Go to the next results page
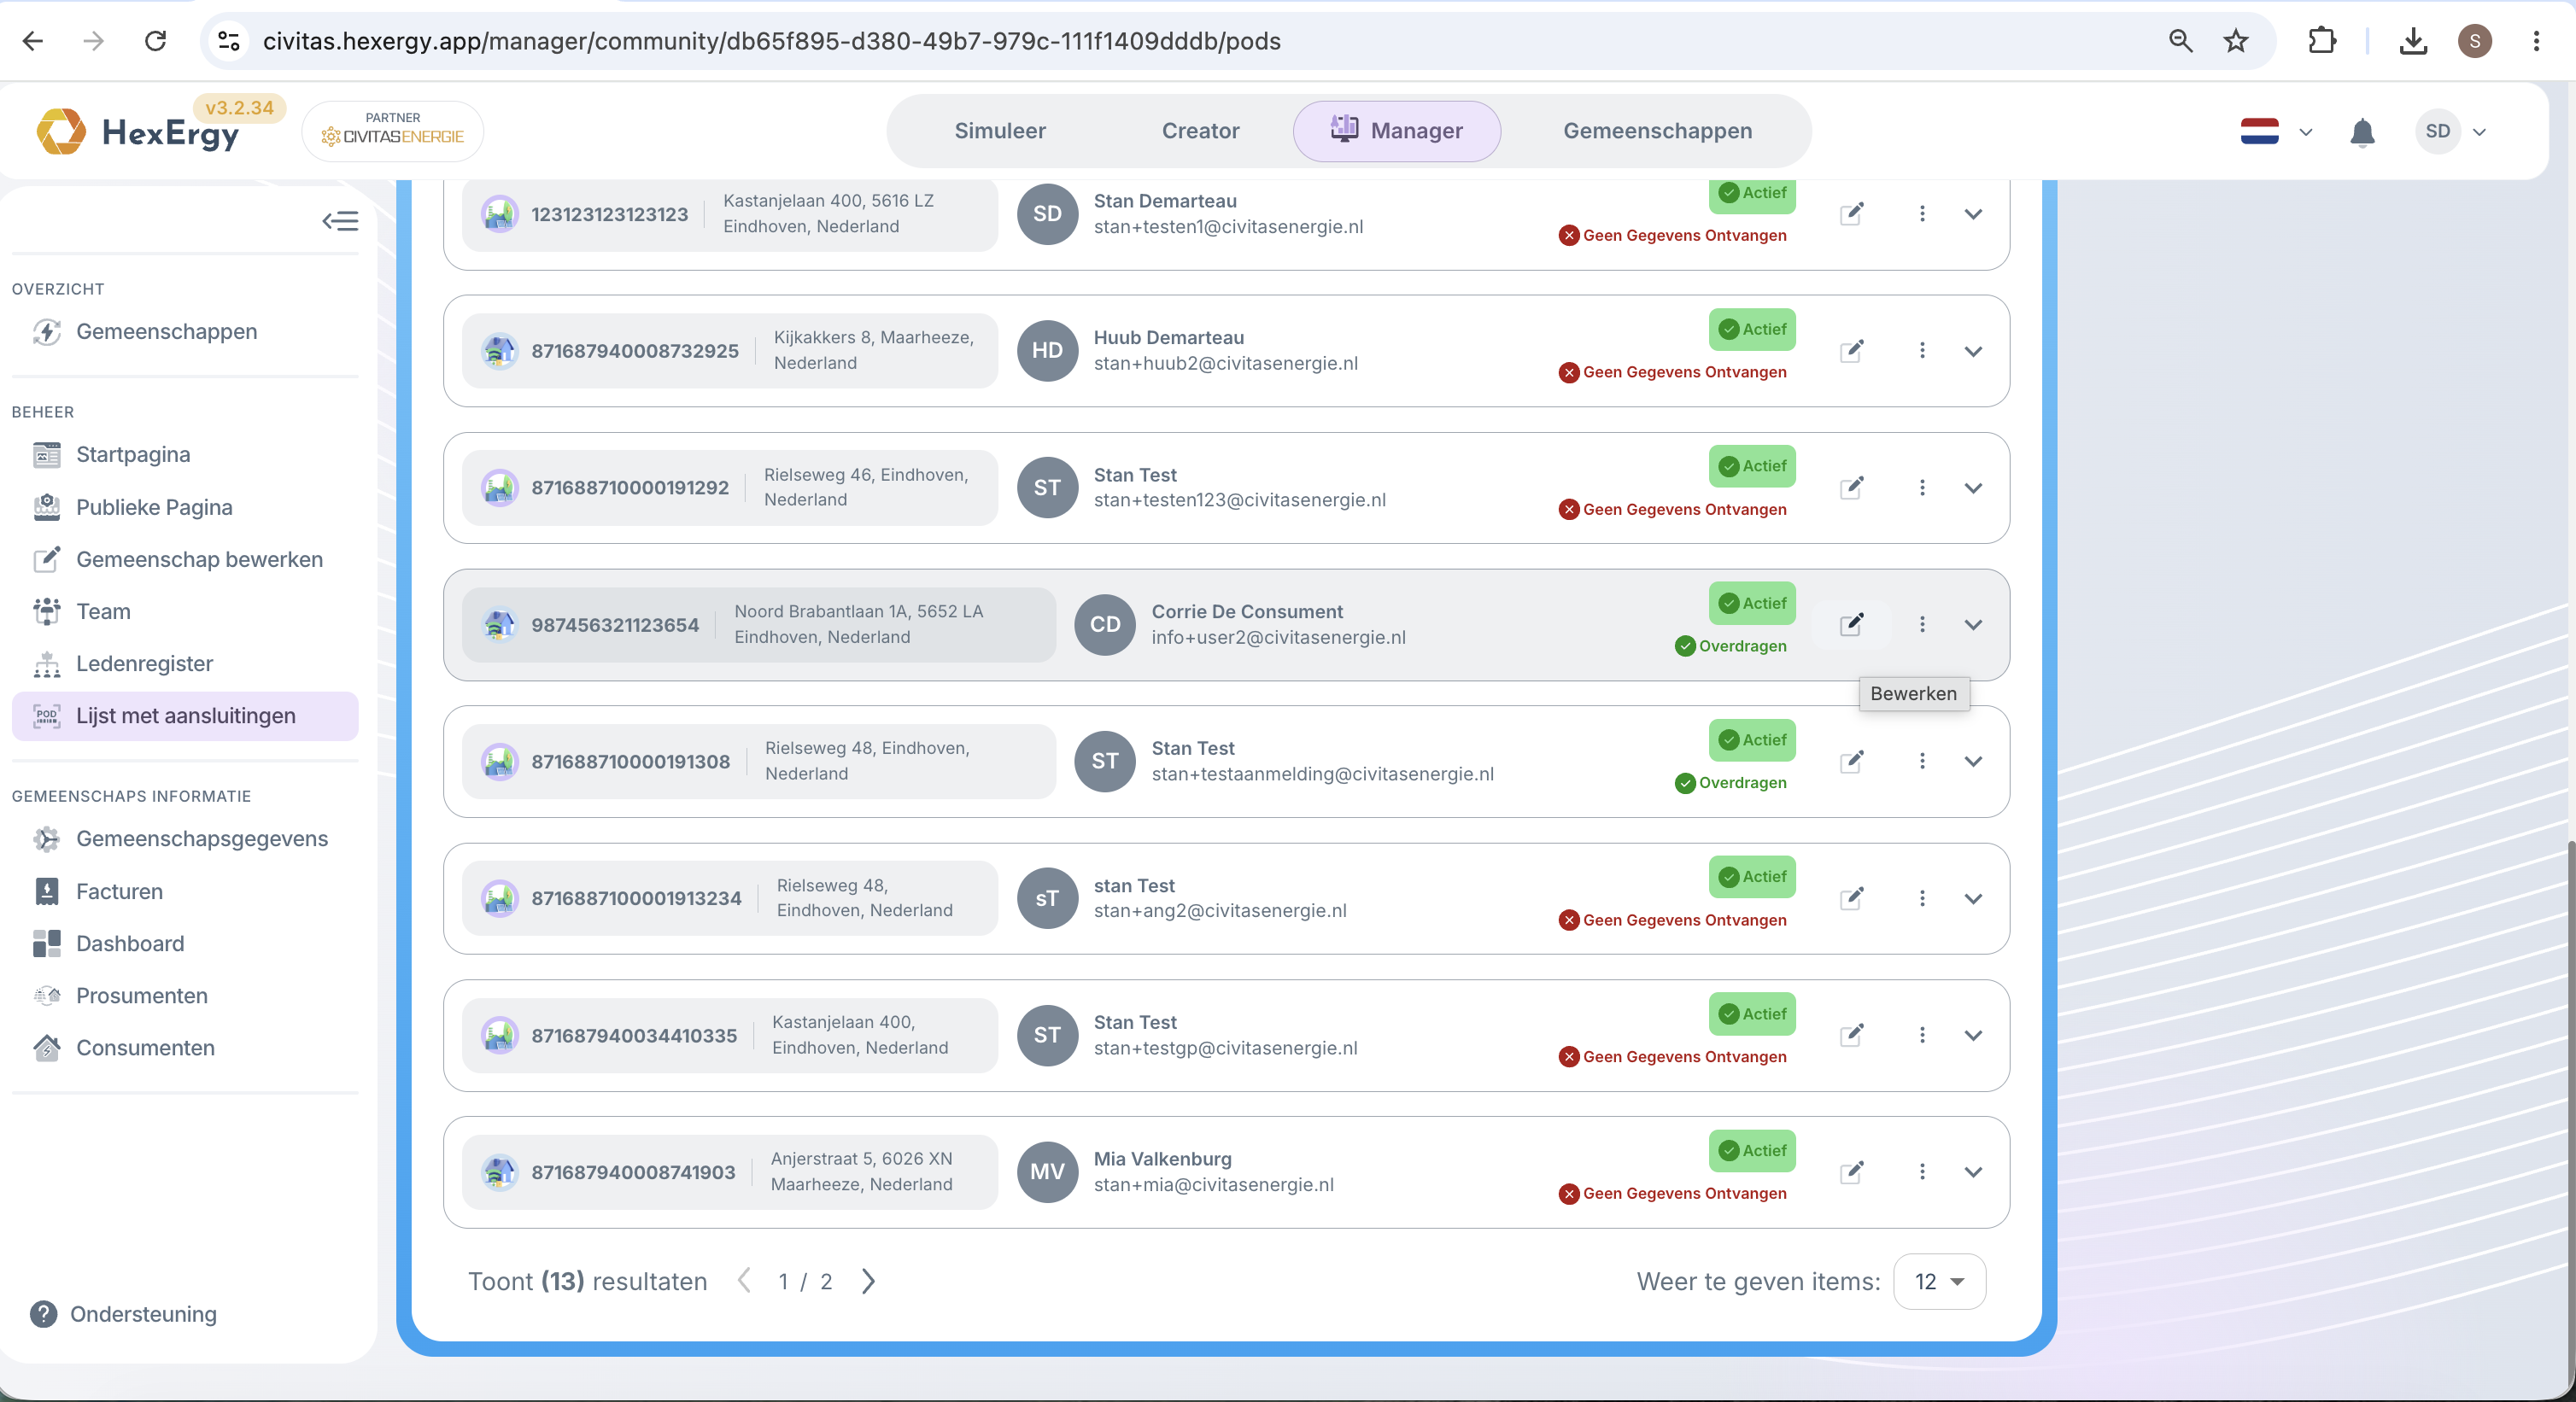The image size is (2576, 1402). pyautogui.click(x=868, y=1281)
